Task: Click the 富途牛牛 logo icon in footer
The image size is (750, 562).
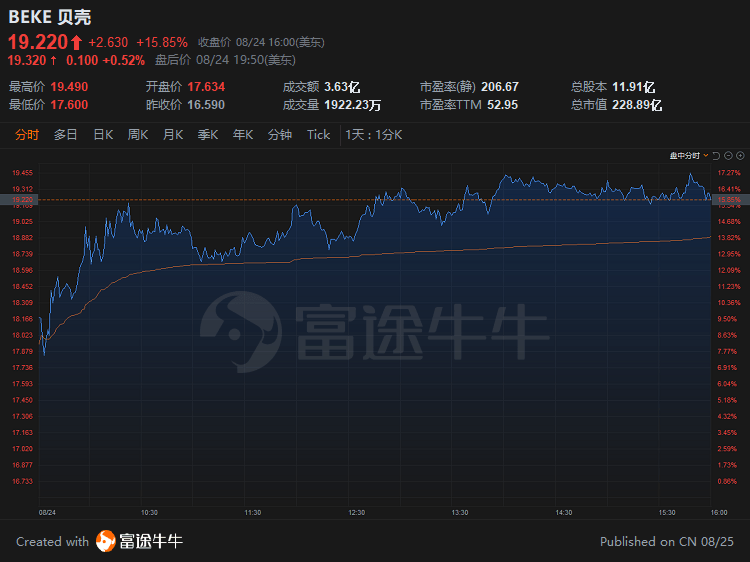Action: 106,541
